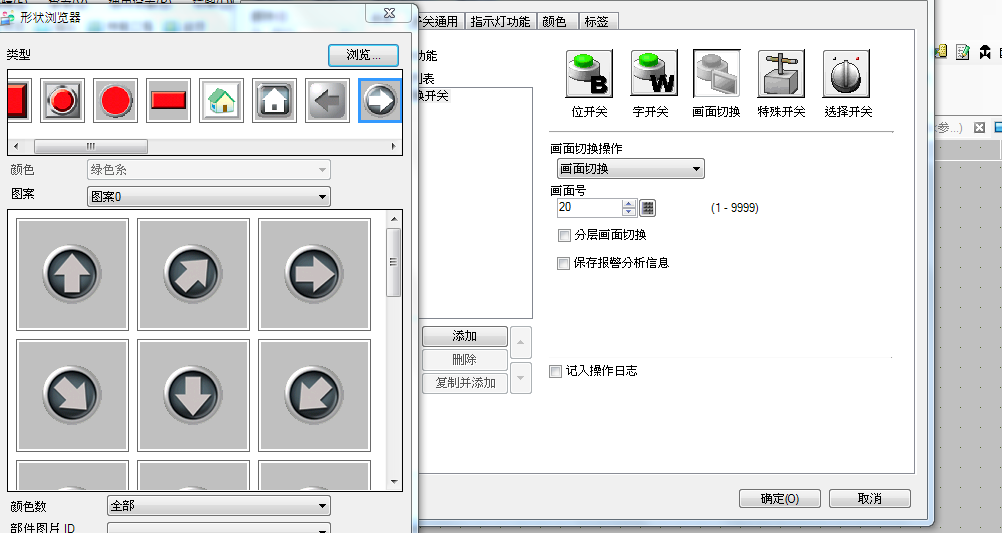
Task: Switch to the 指示灯功能 tab
Action: [500, 21]
